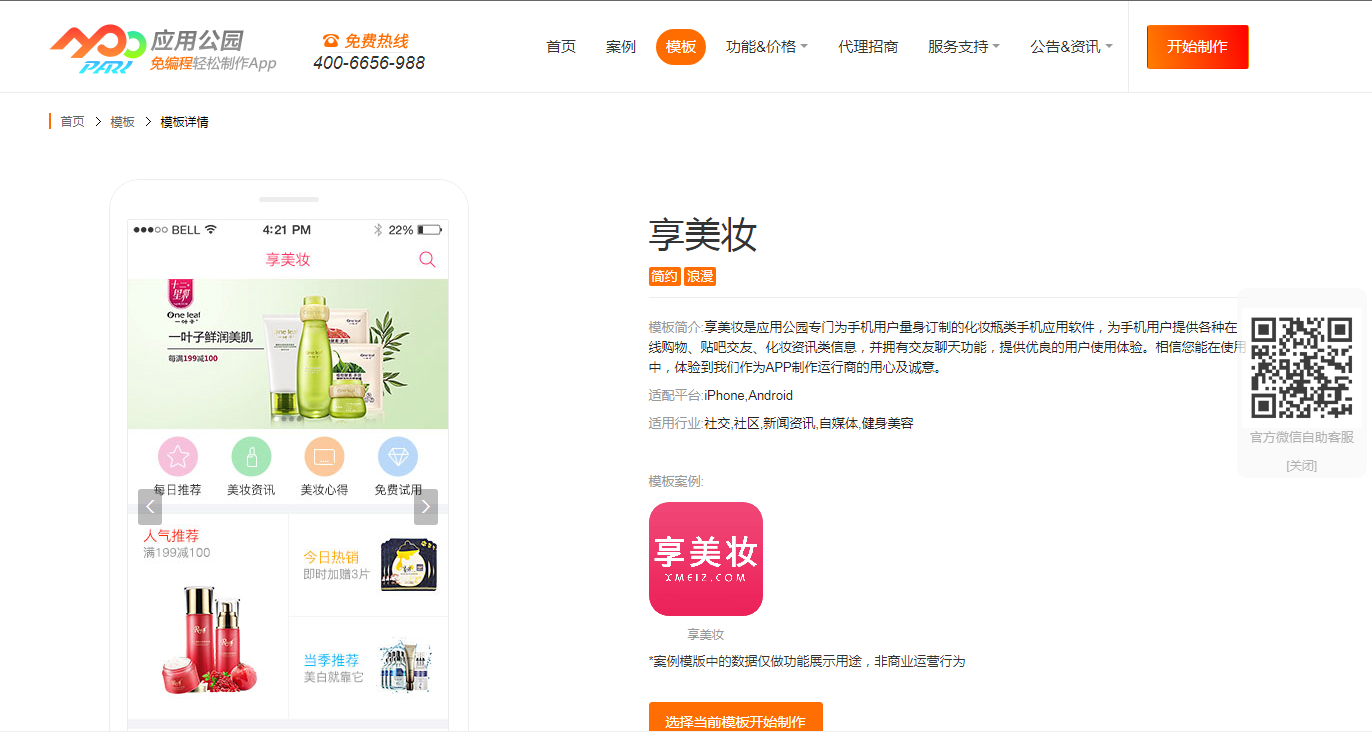1372x733 pixels.
Task: Advance preview with right arrow
Action: click(x=426, y=507)
